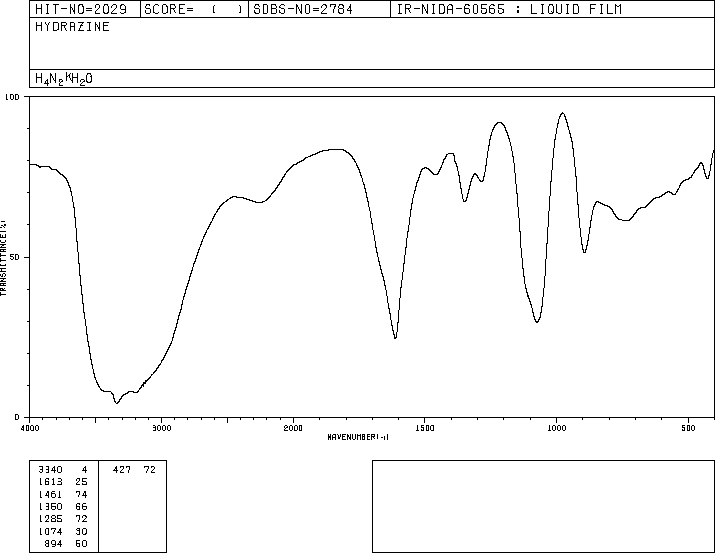The height and width of the screenshot is (553, 715).
Task: Click the deepest spectrum minimum near 3340
Action: click(x=117, y=403)
